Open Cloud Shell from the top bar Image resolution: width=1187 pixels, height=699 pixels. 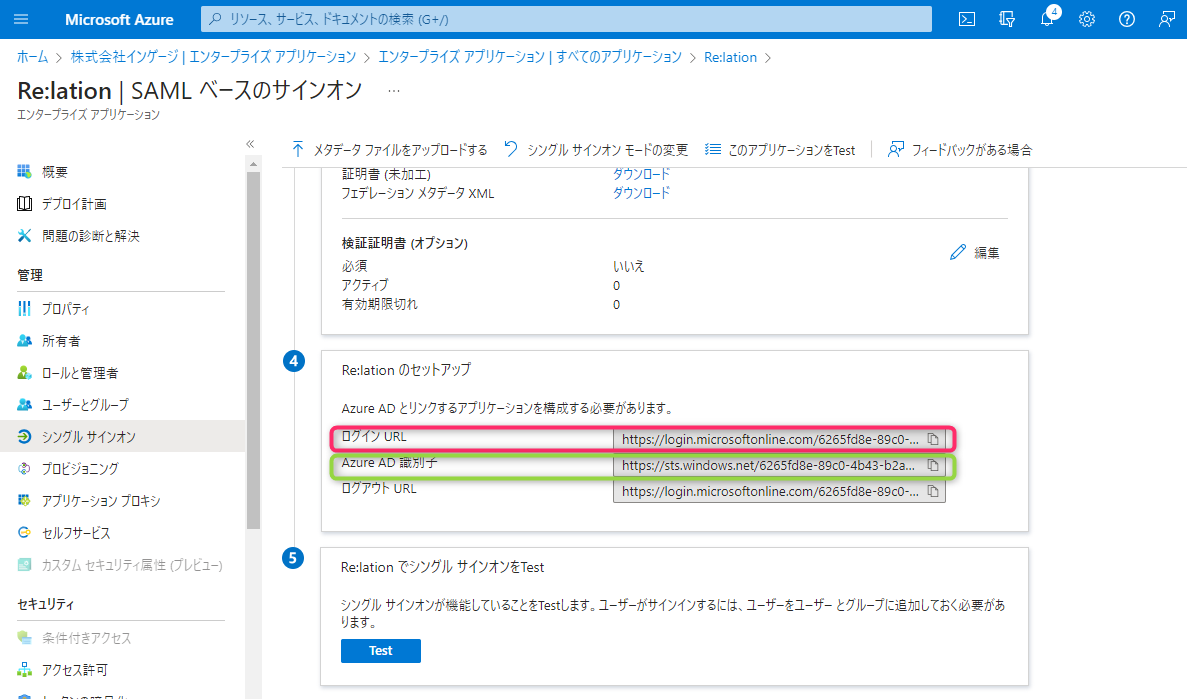tap(967, 19)
